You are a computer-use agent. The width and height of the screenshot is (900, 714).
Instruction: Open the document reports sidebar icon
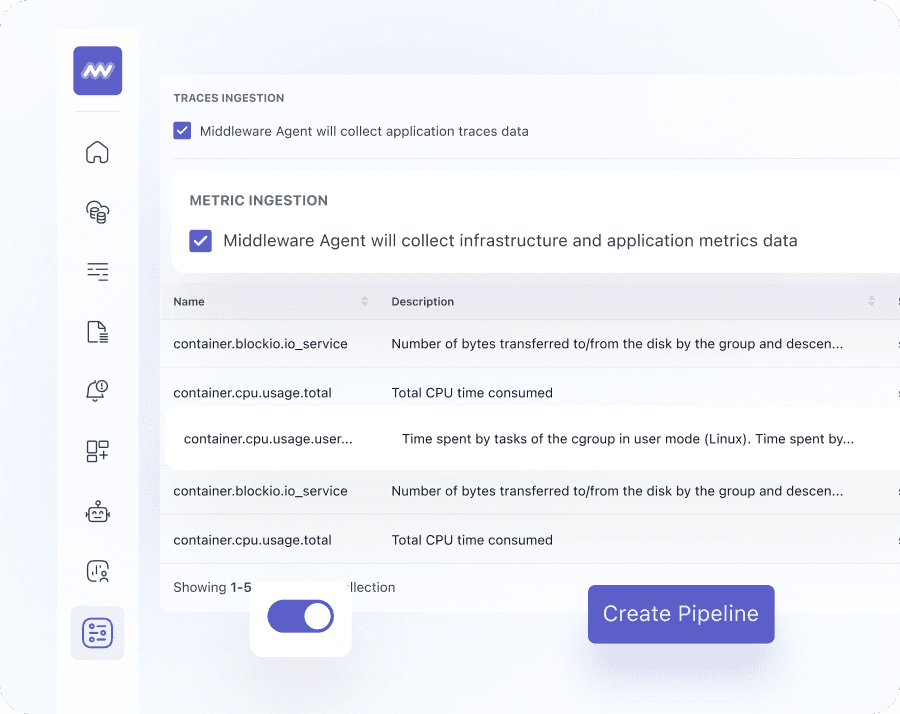(x=98, y=332)
